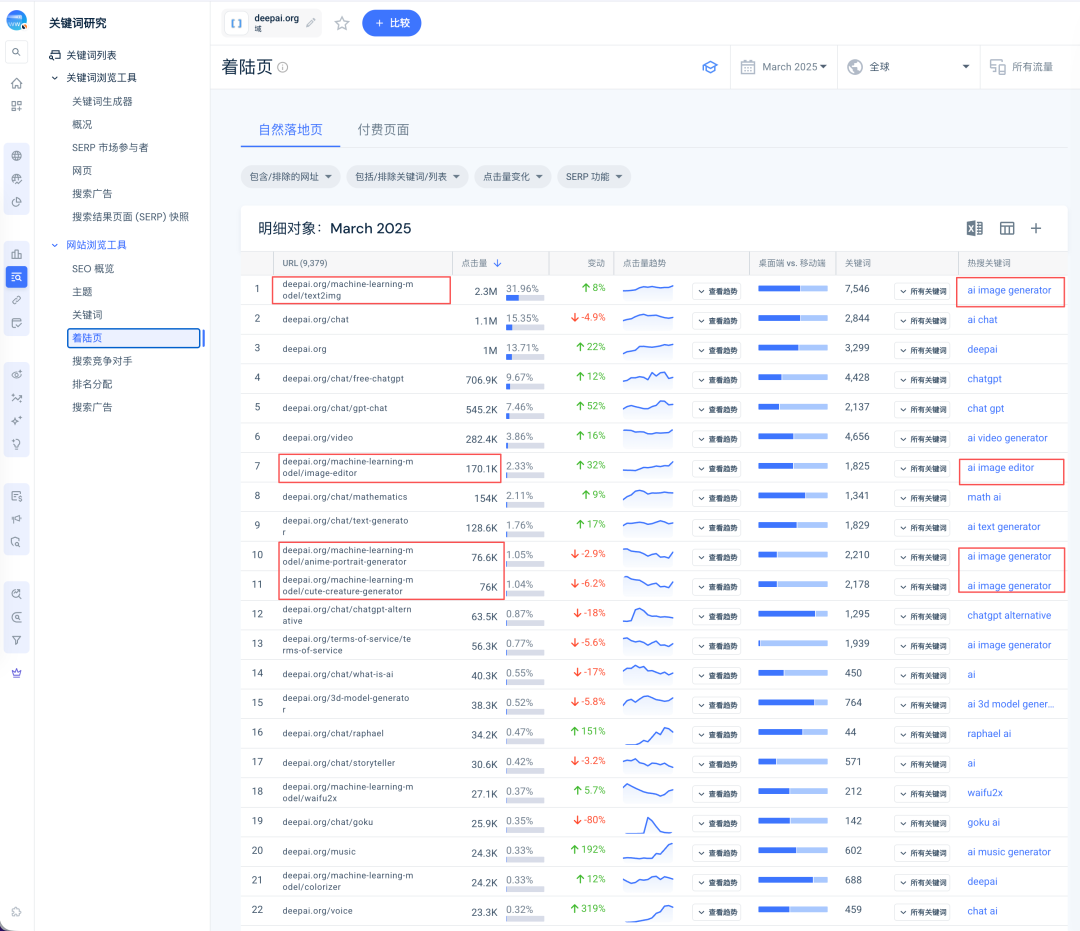Image resolution: width=1080 pixels, height=931 pixels.
Task: Open the 包括/排除关键词/列表 filter dropdown
Action: pos(407,177)
